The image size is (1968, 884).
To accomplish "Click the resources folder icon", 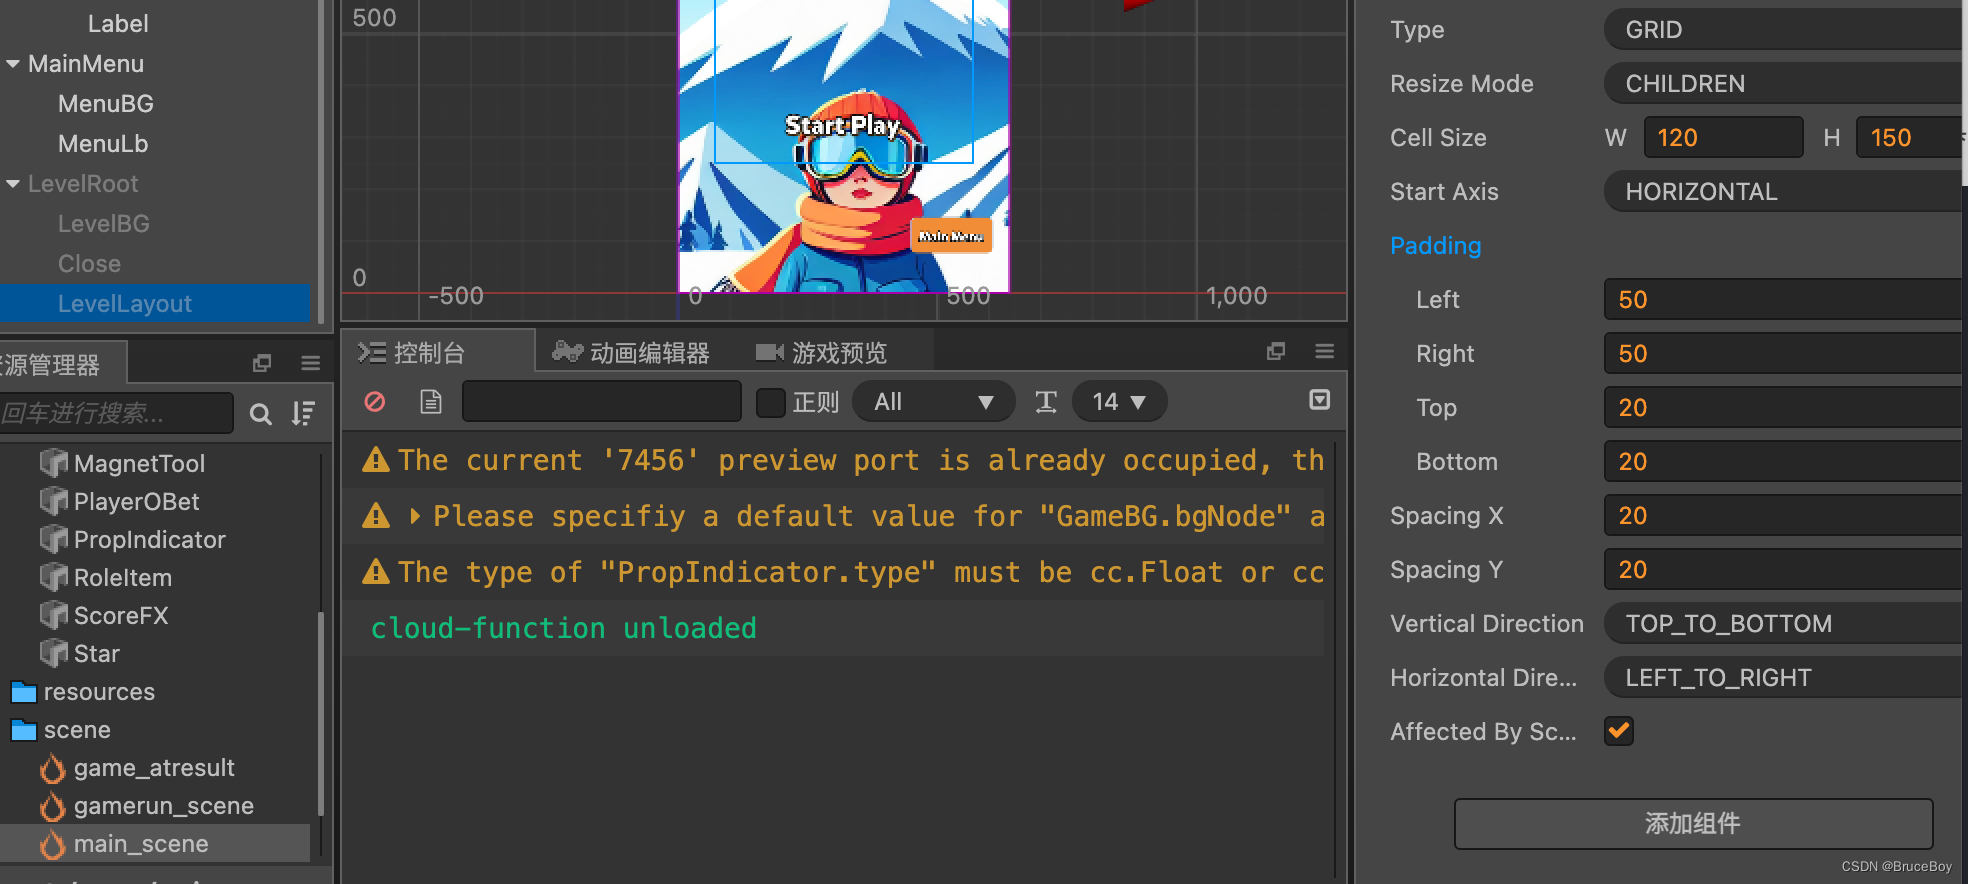I will [x=24, y=692].
